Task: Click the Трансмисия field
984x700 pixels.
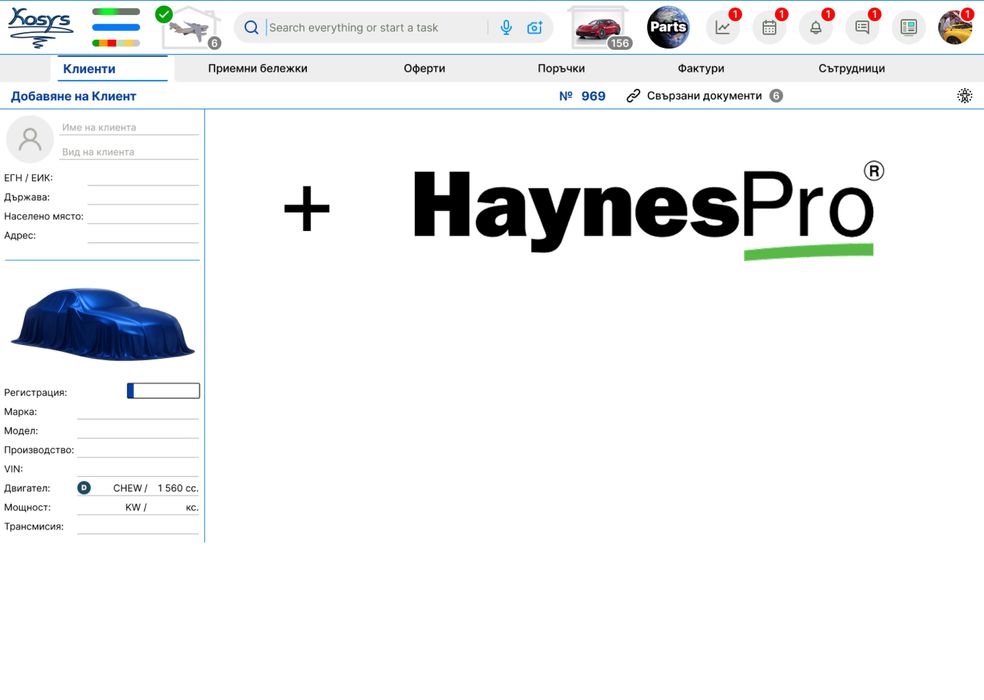Action: click(138, 527)
